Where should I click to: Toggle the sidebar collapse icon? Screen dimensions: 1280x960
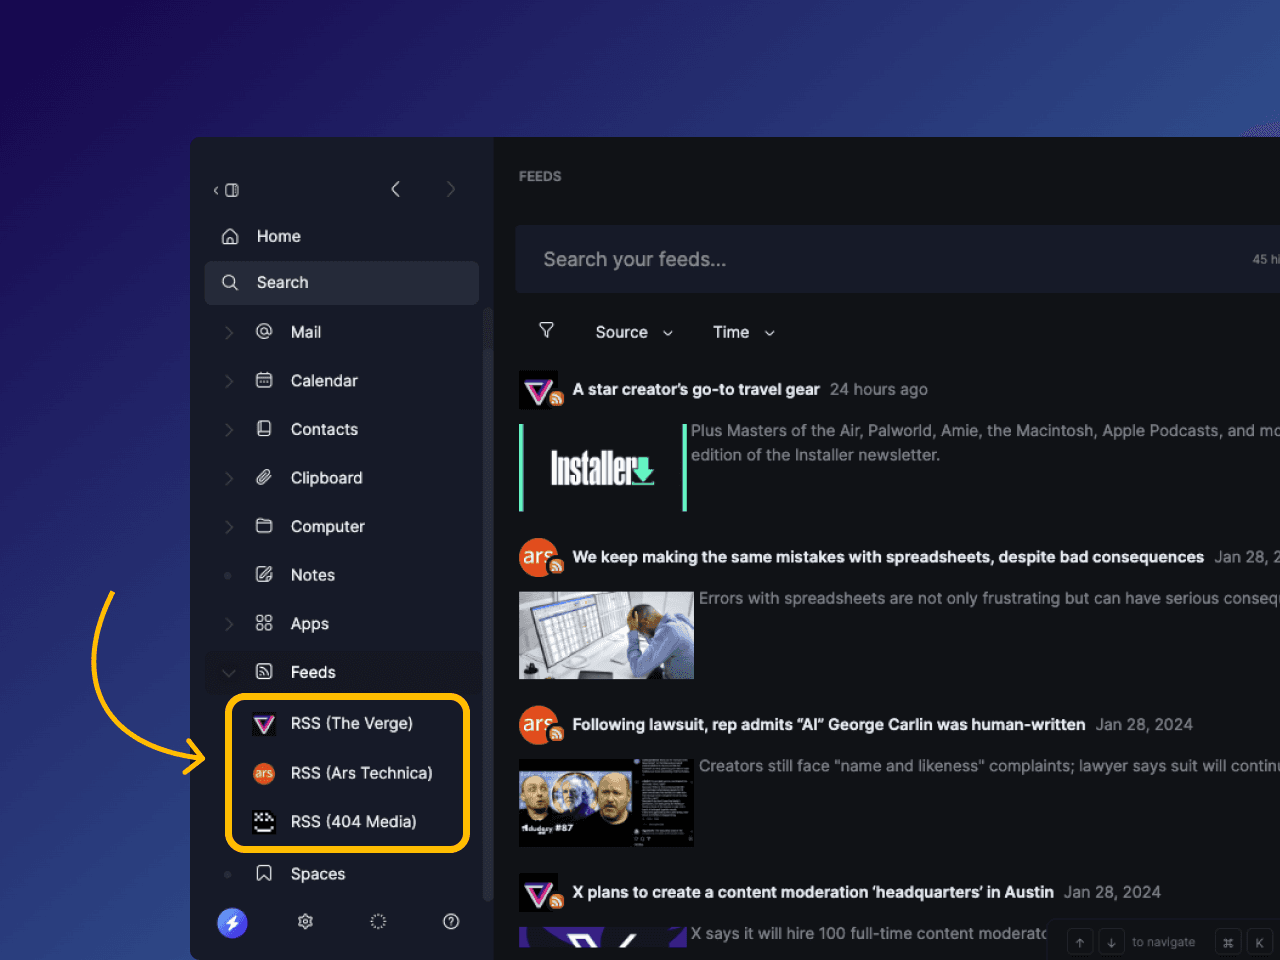226,190
